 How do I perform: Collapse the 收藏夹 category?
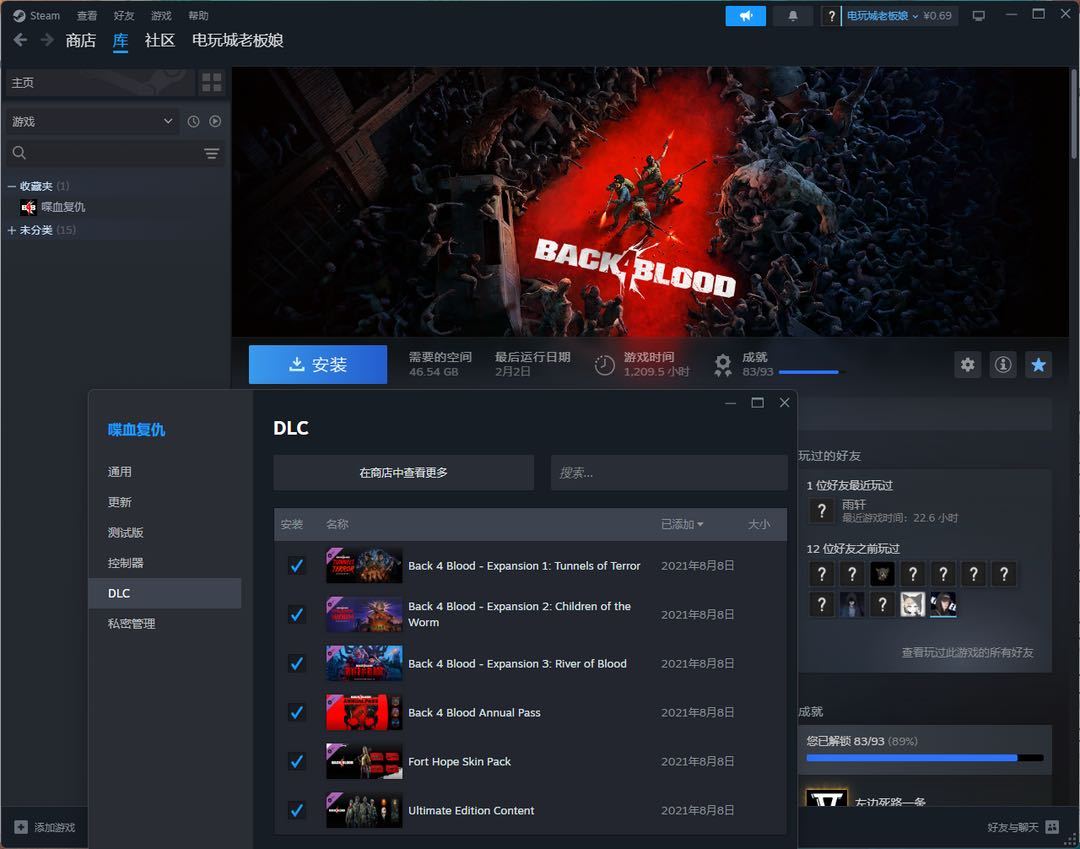[x=12, y=186]
